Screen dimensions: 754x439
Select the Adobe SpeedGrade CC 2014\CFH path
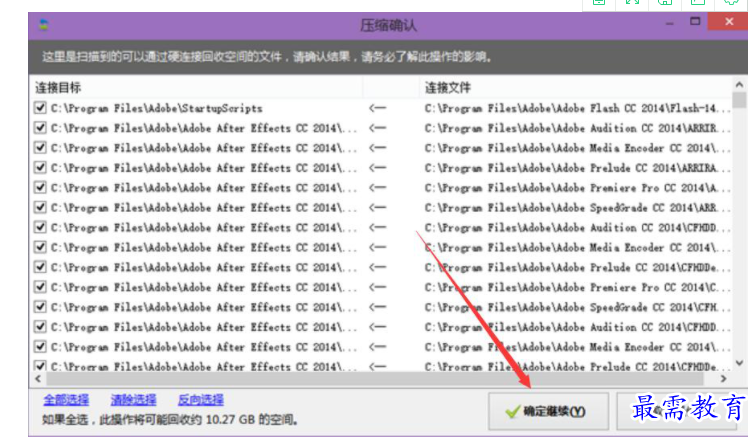click(x=578, y=307)
